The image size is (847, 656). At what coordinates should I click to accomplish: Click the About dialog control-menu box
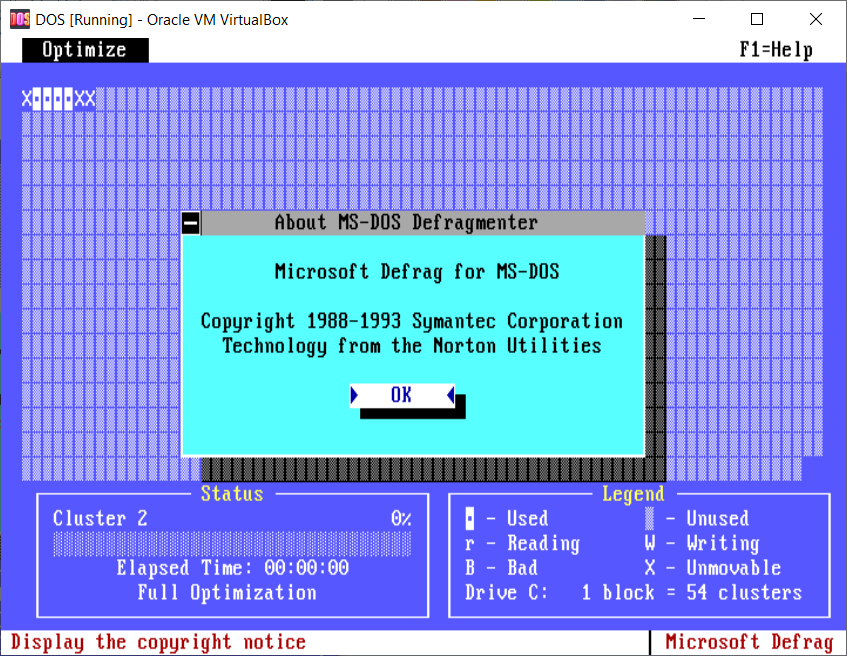[x=191, y=223]
